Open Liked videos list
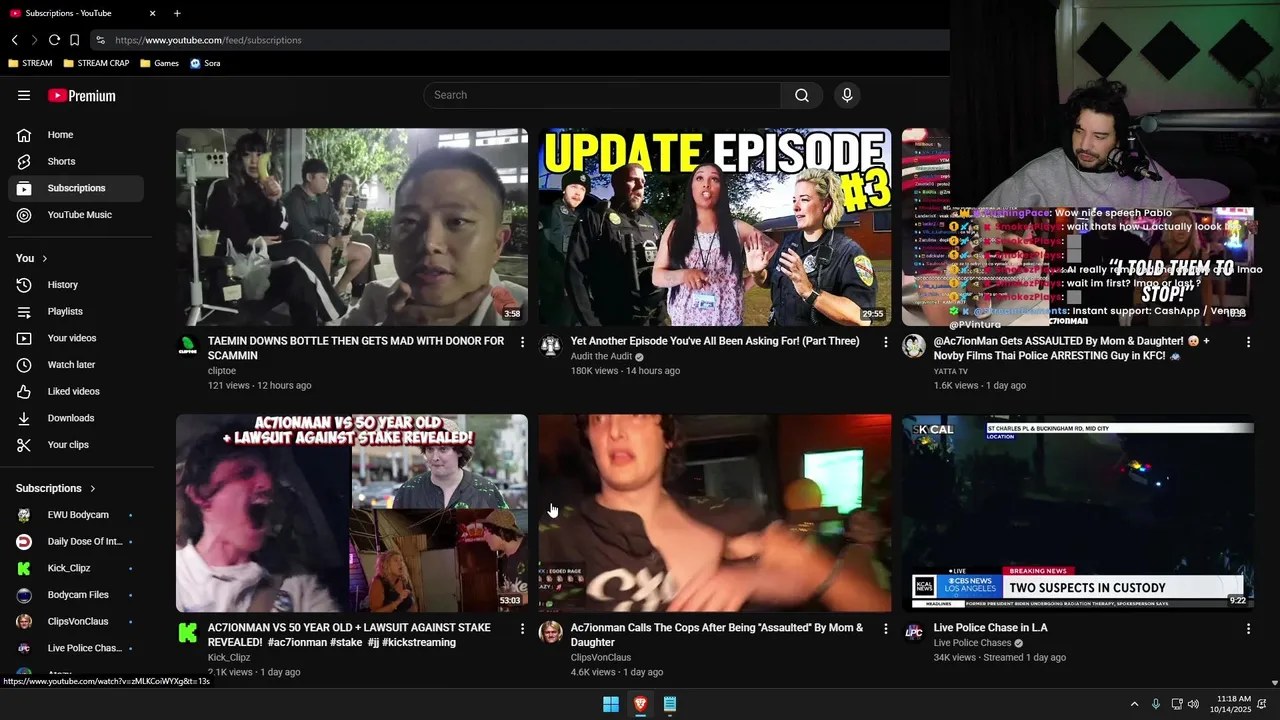1280x720 pixels. point(76,391)
